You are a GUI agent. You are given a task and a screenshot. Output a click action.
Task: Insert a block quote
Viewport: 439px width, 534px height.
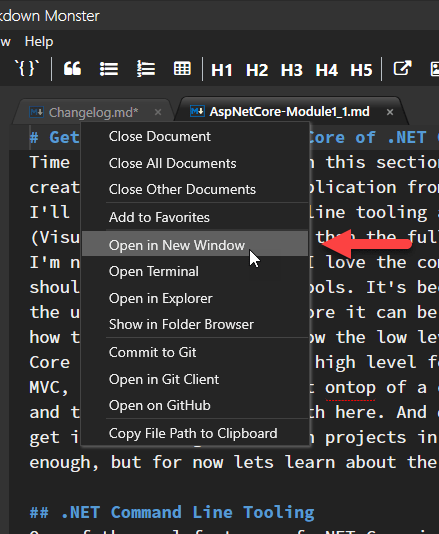[72, 69]
